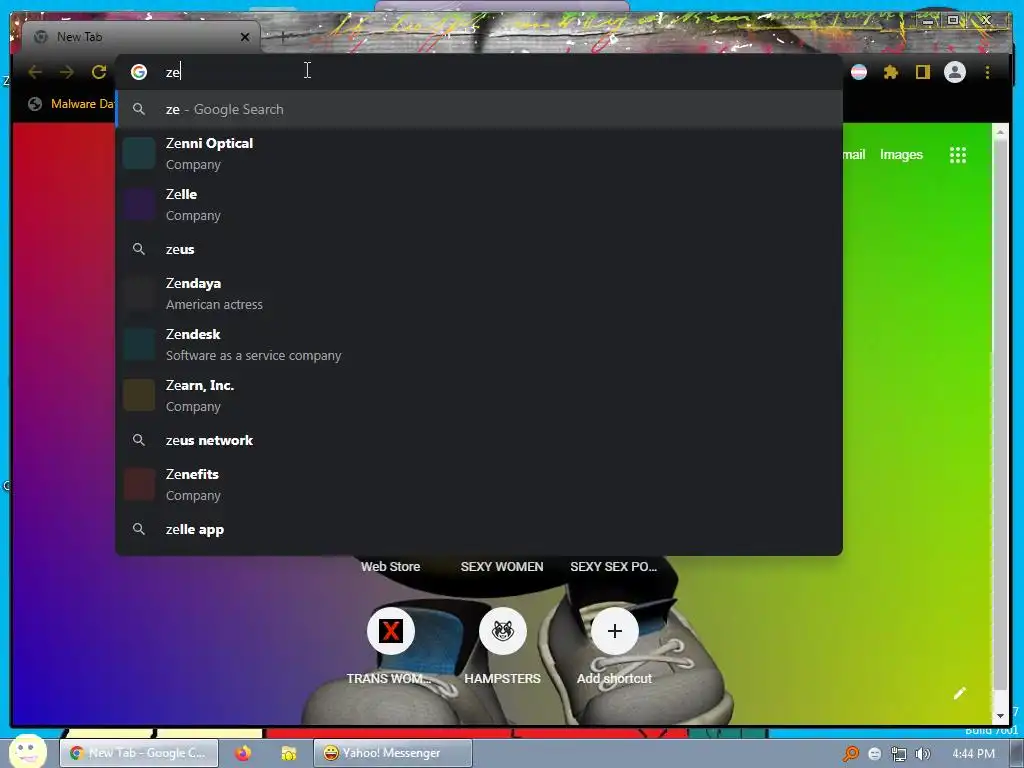Choose the Zendesk suggestion
Viewport: 1024px width, 768px height.
point(479,344)
